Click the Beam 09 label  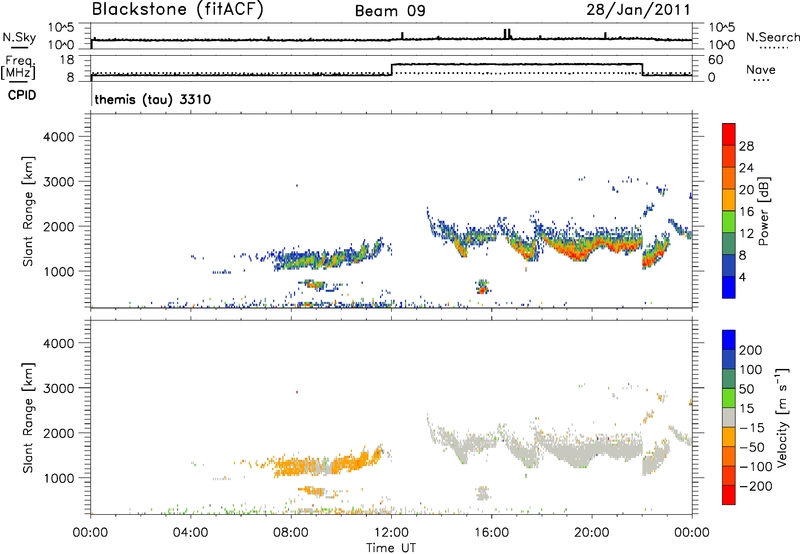[390, 10]
